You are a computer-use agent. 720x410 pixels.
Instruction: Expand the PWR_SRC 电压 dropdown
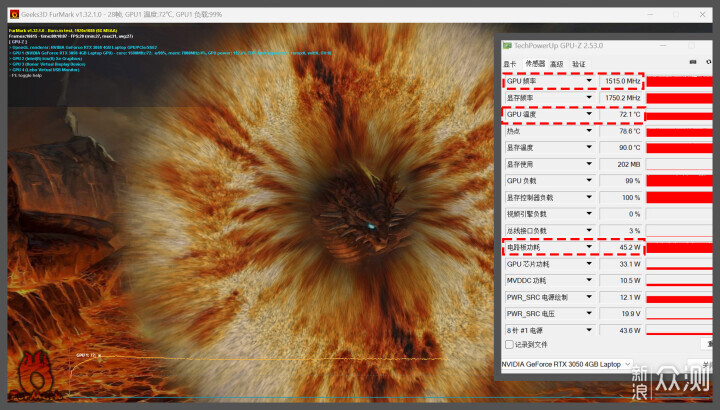point(589,314)
